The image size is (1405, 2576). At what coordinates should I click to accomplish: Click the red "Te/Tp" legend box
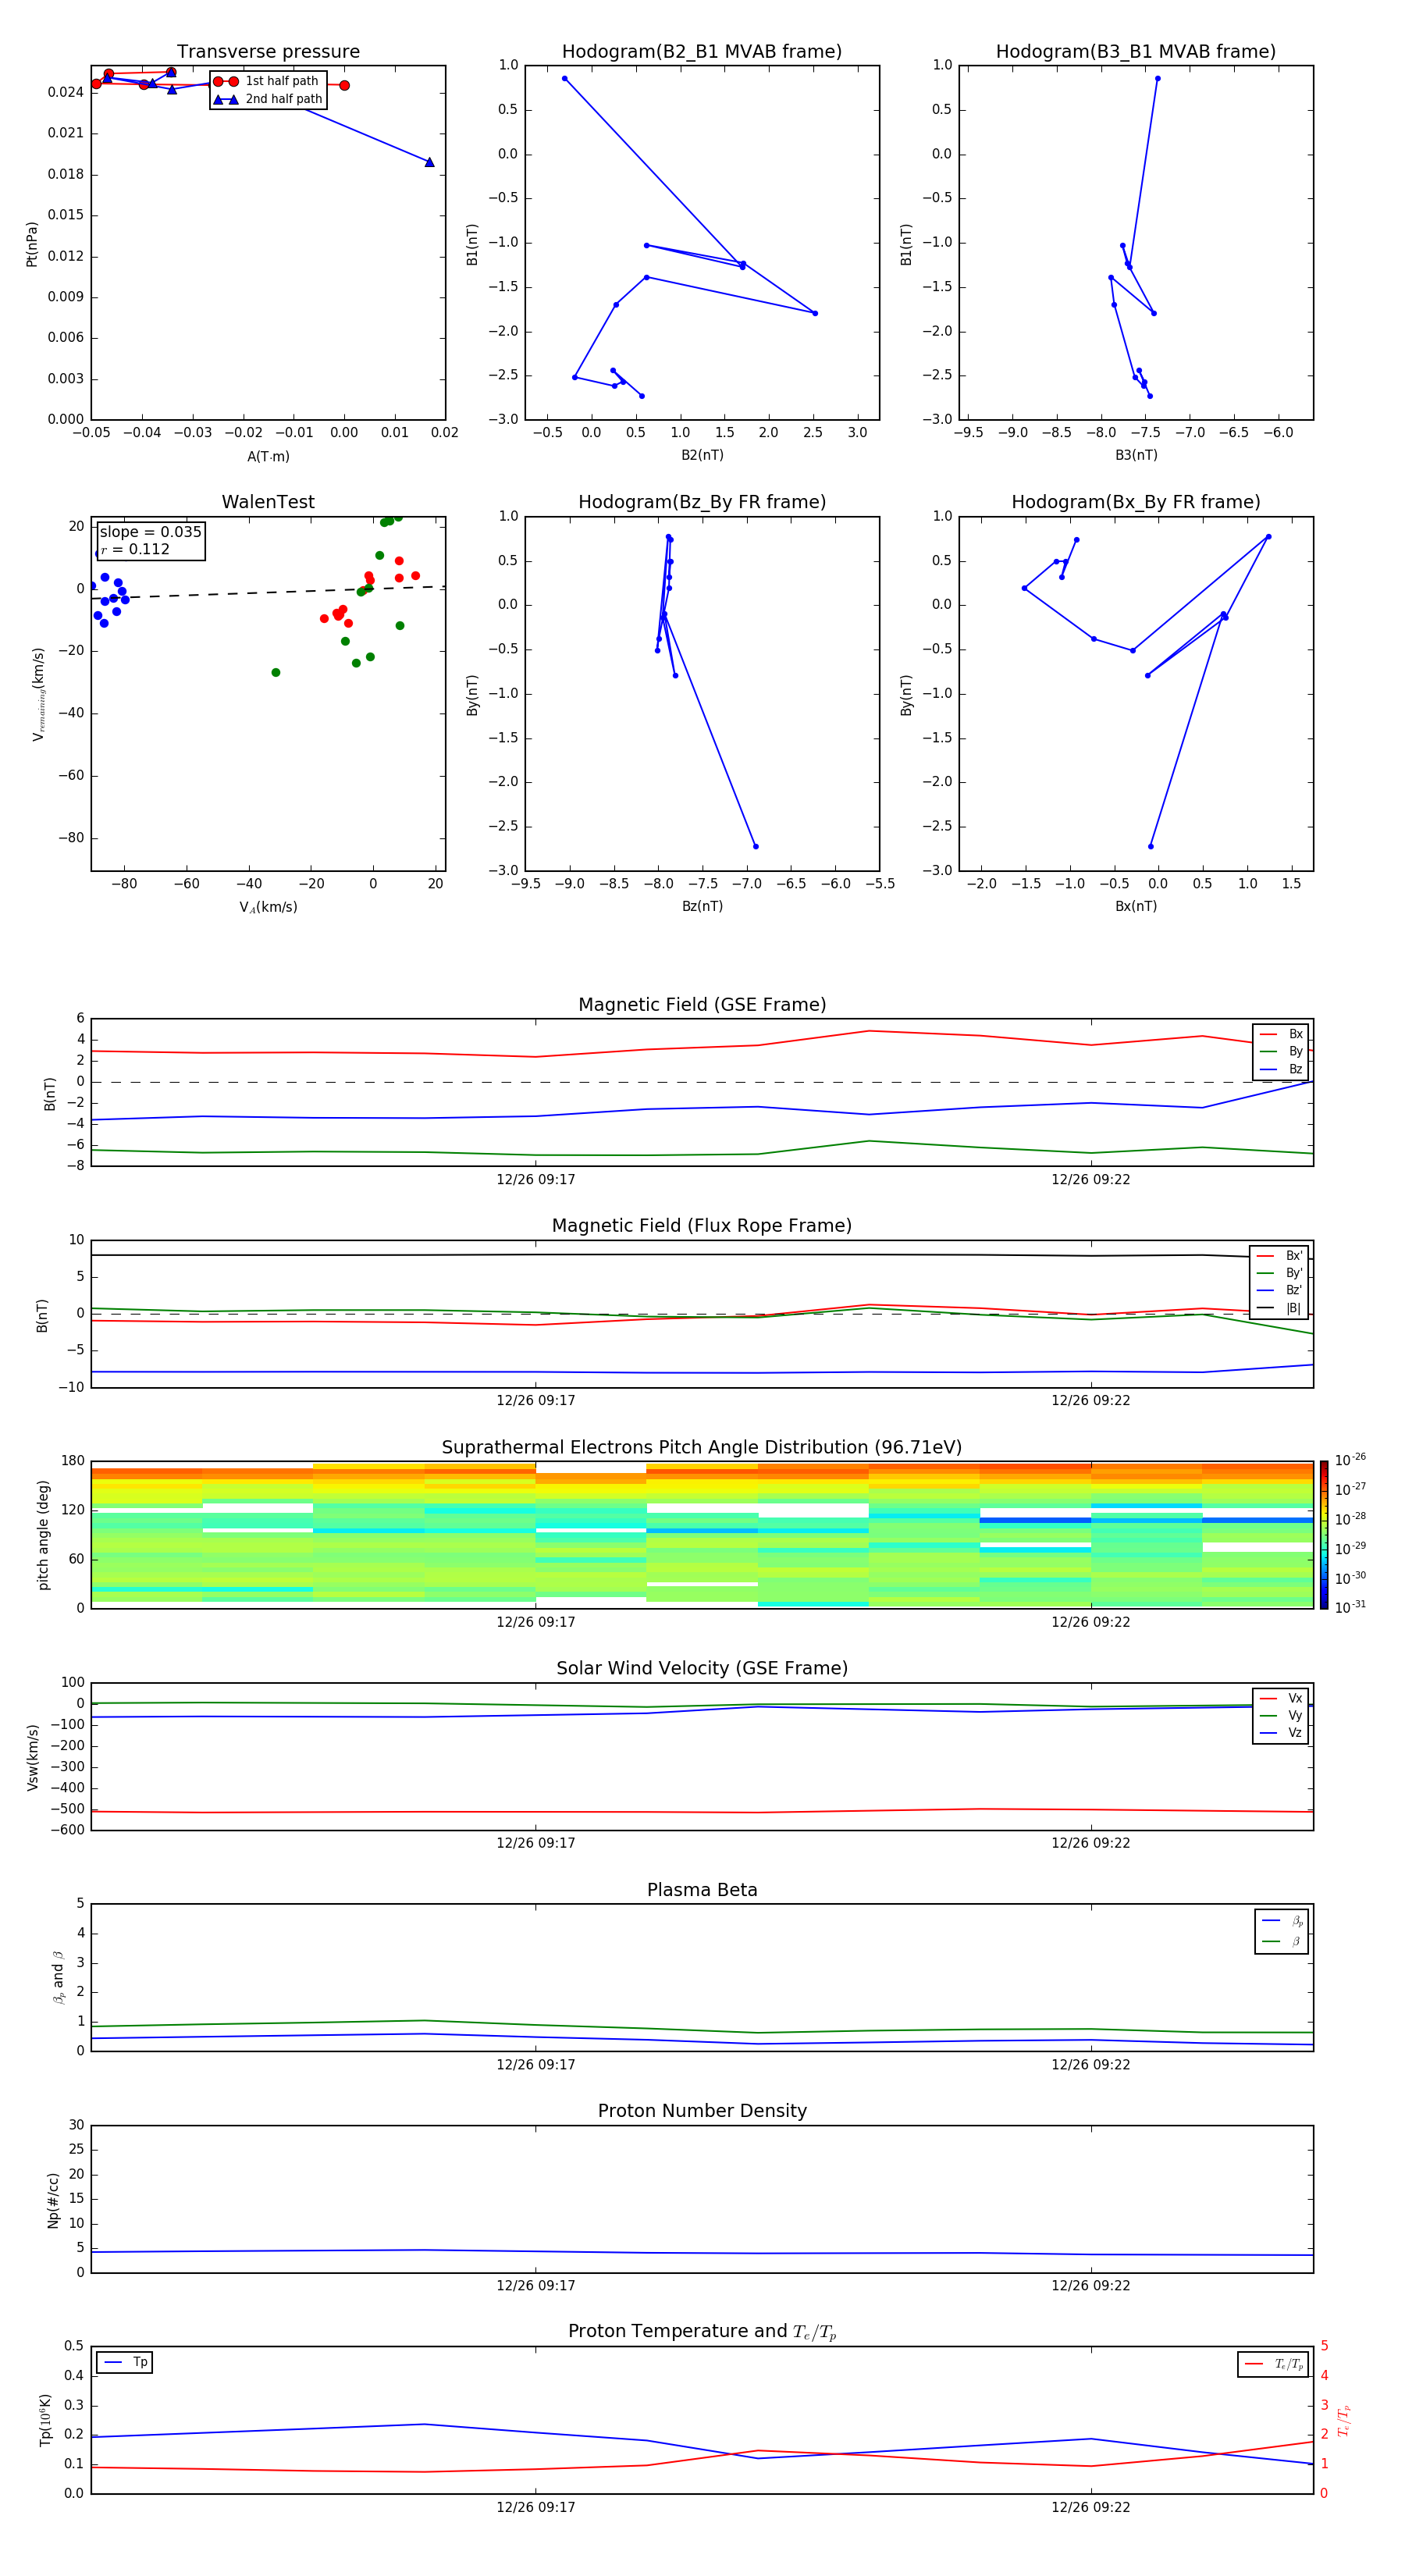1274,2364
